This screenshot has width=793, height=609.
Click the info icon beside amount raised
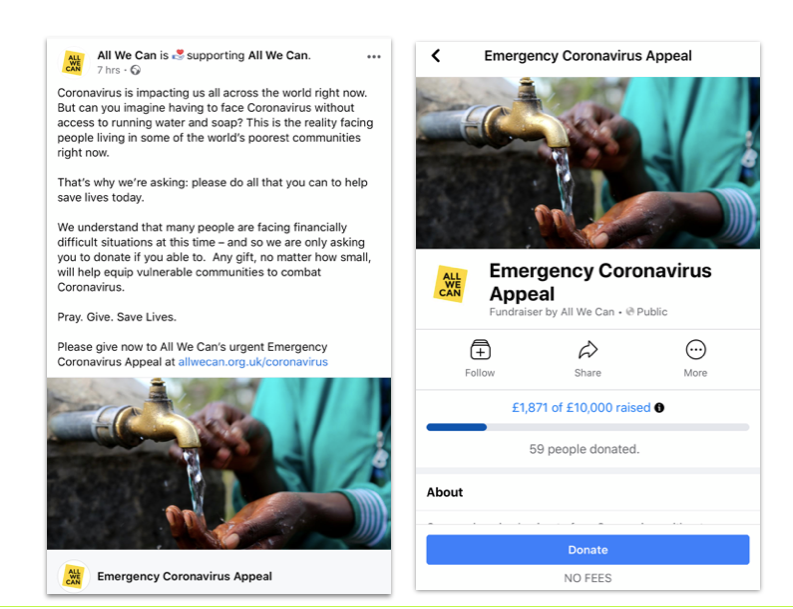tap(659, 408)
